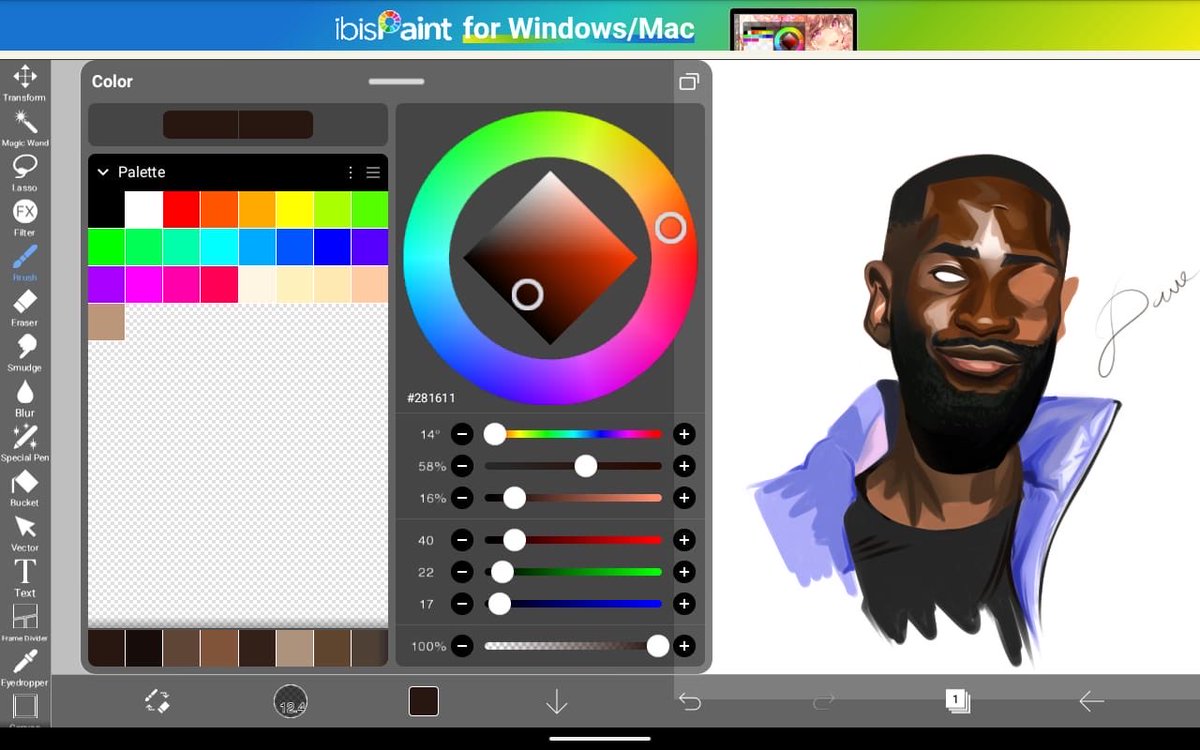
Task: Select the Blur tool
Action: [25, 398]
